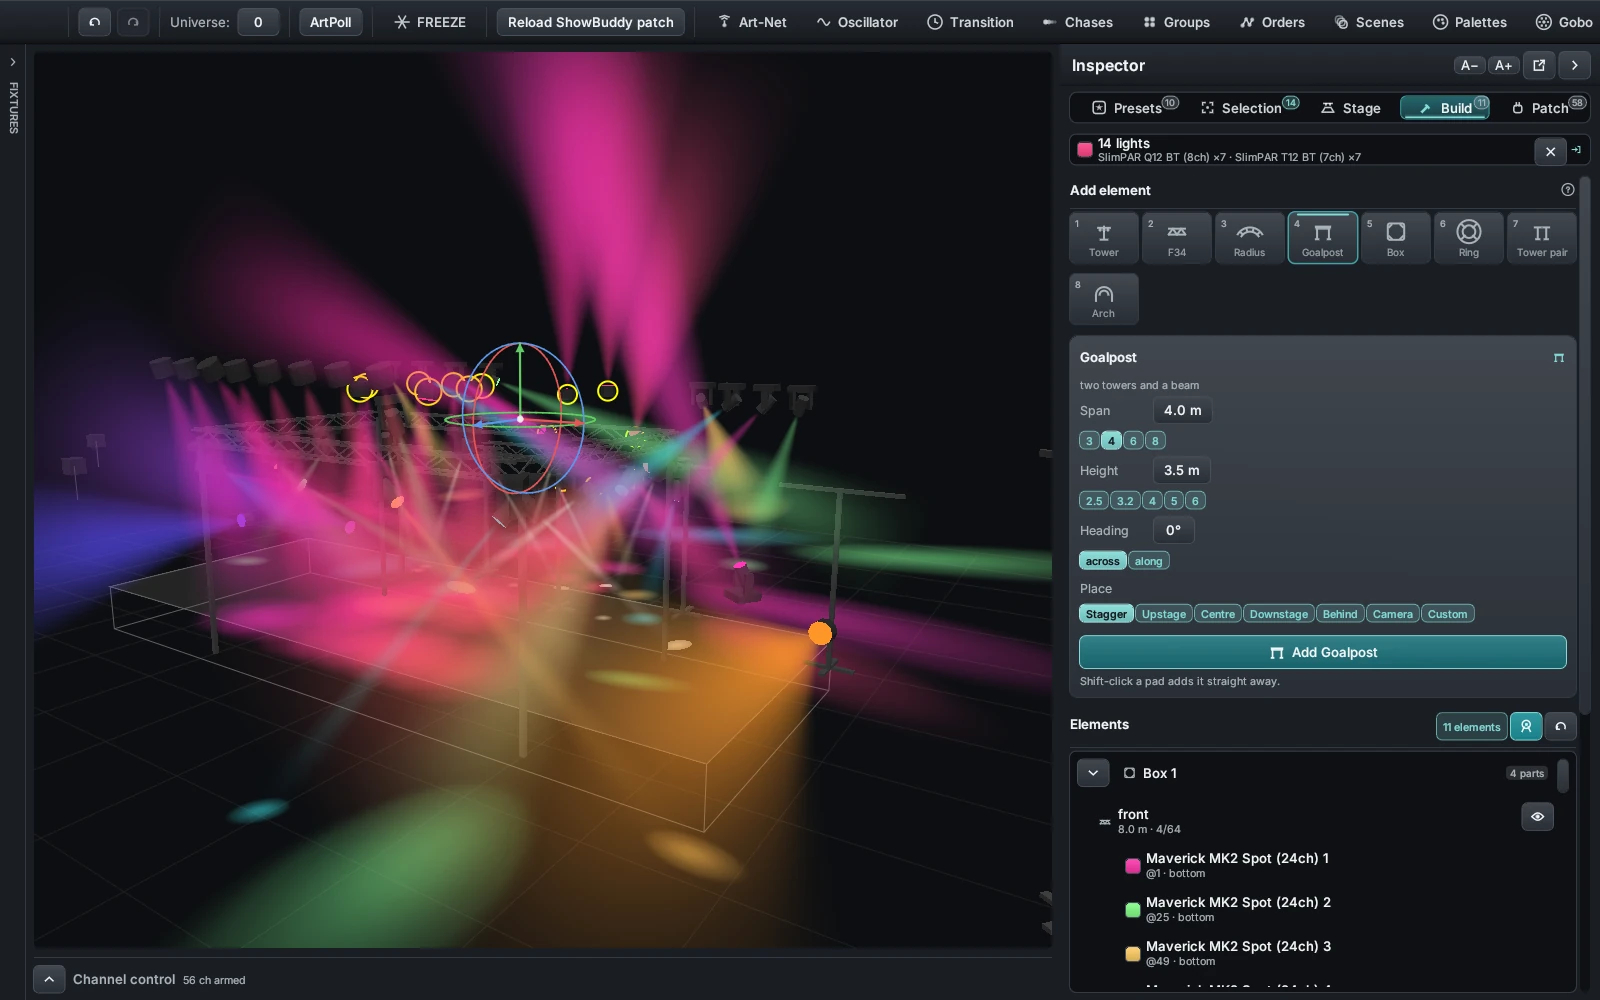Image resolution: width=1600 pixels, height=1000 pixels.
Task: Collapse the Box 1 element
Action: (x=1093, y=773)
